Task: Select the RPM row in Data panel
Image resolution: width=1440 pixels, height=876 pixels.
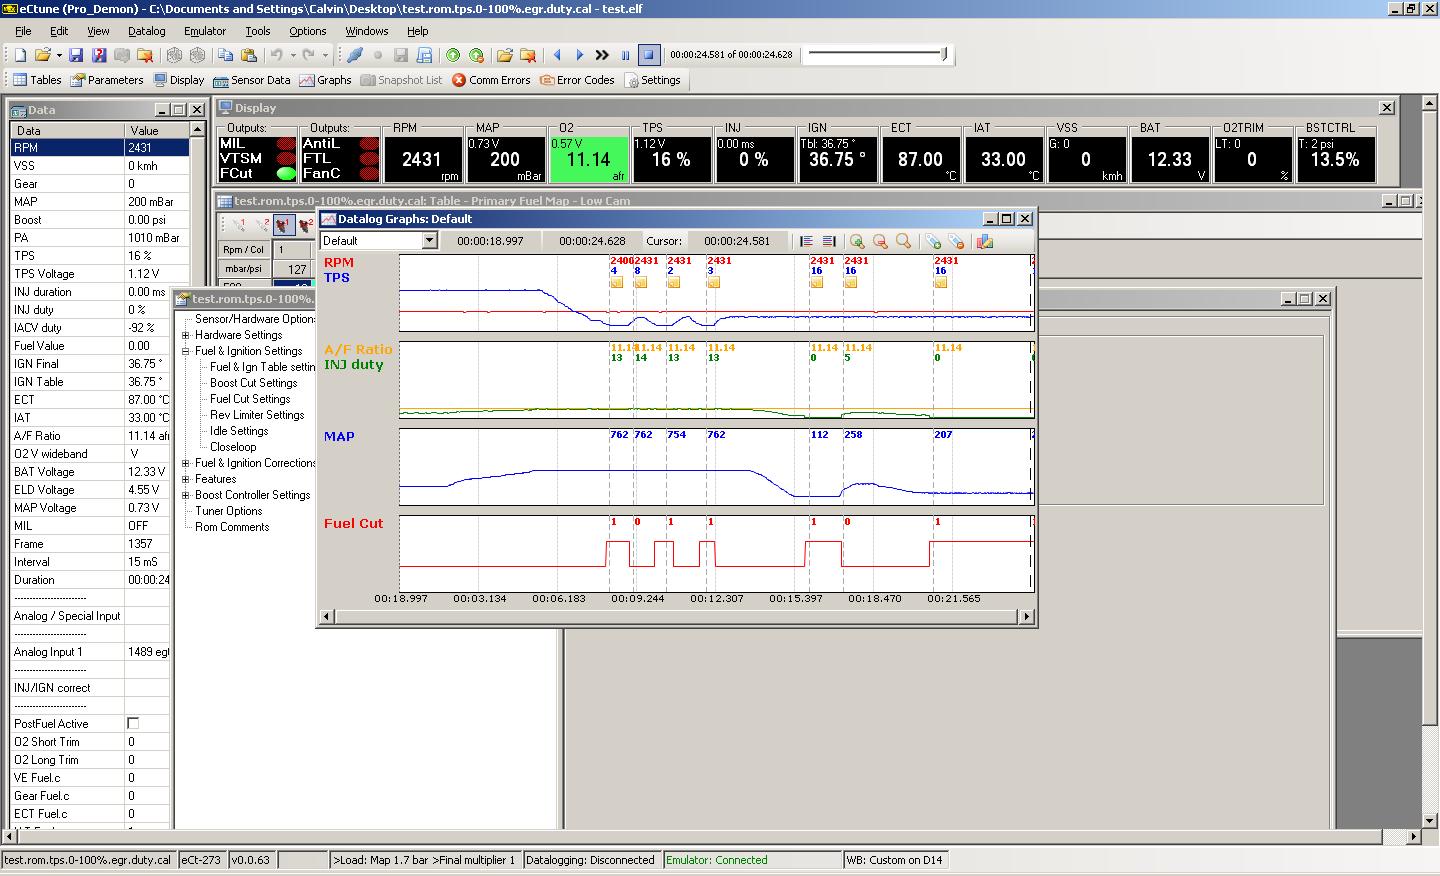Action: point(100,147)
